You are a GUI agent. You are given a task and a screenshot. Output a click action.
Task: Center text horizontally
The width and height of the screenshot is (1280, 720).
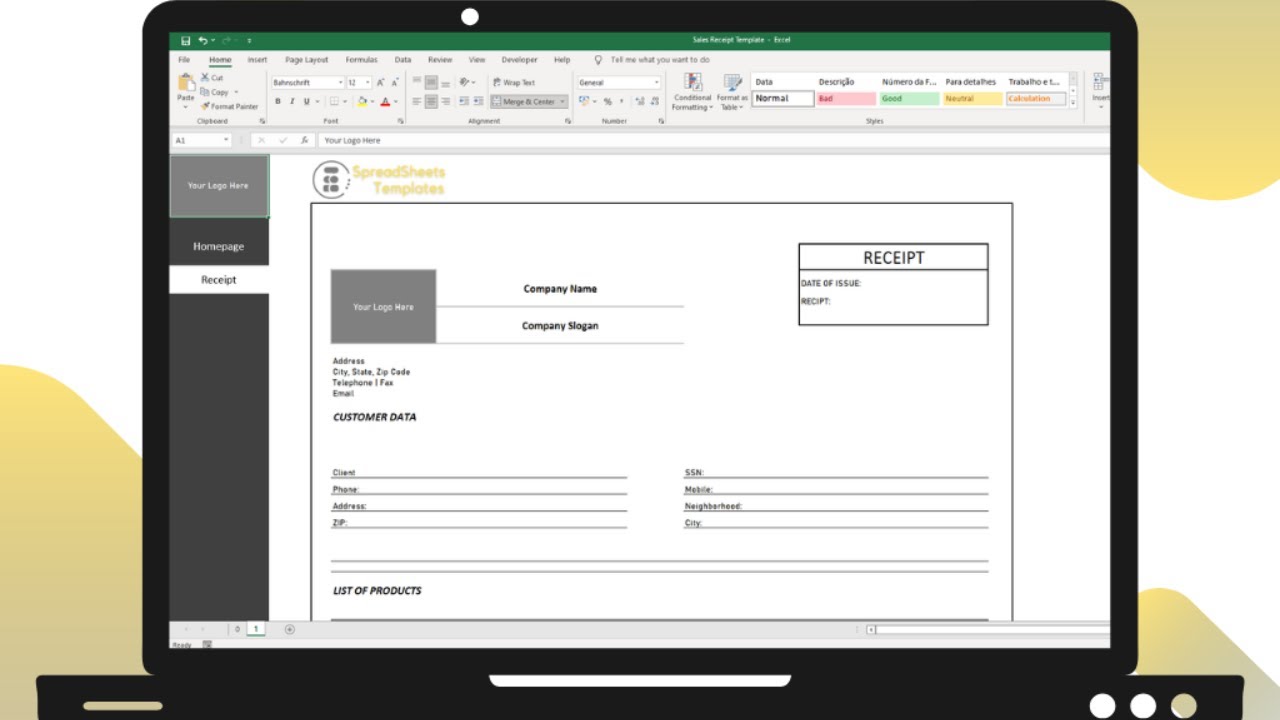[431, 102]
